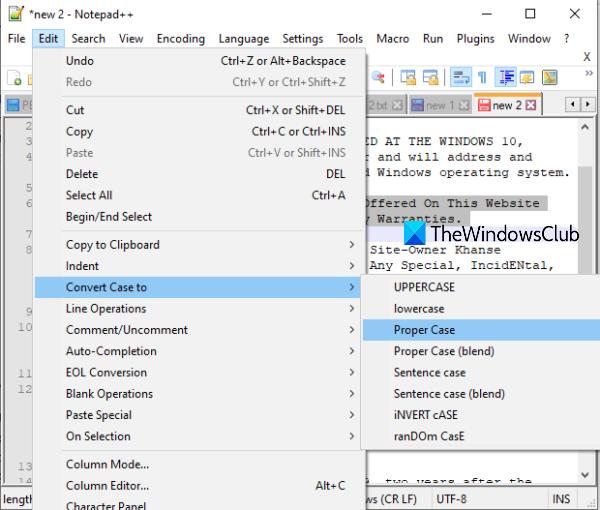Select iNVERT cASE option

(x=481, y=415)
